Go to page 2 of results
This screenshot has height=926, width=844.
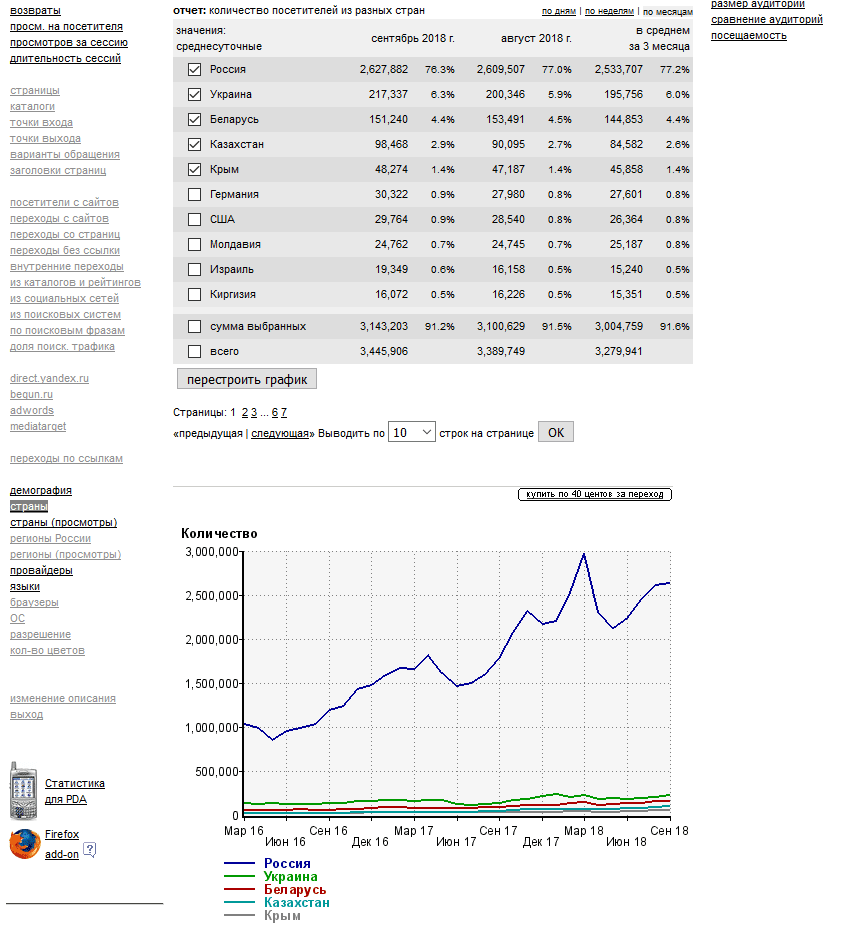(245, 412)
